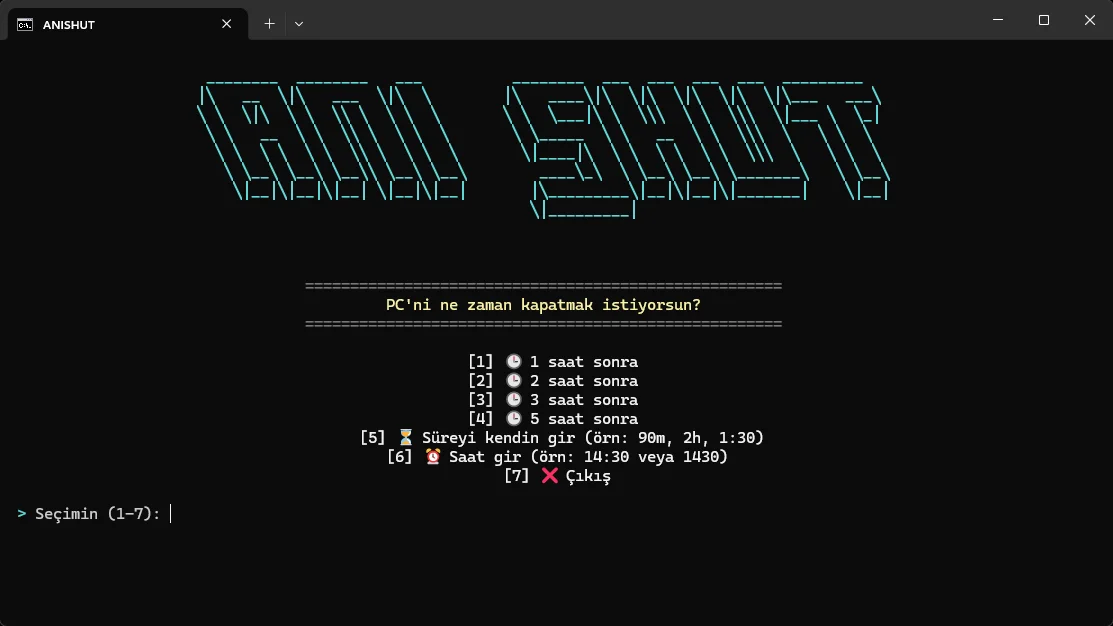Click the '5 saat sonra' option text
1113x626 pixels.
583,419
